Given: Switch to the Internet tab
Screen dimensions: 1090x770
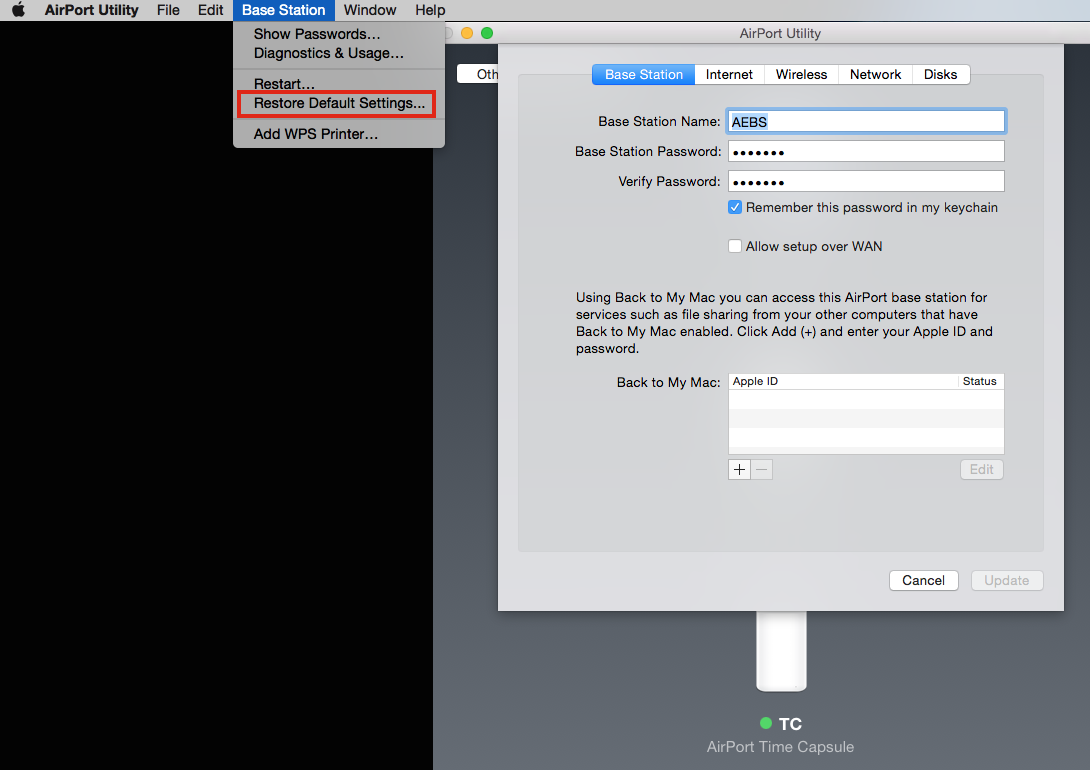Looking at the screenshot, I should (729, 74).
